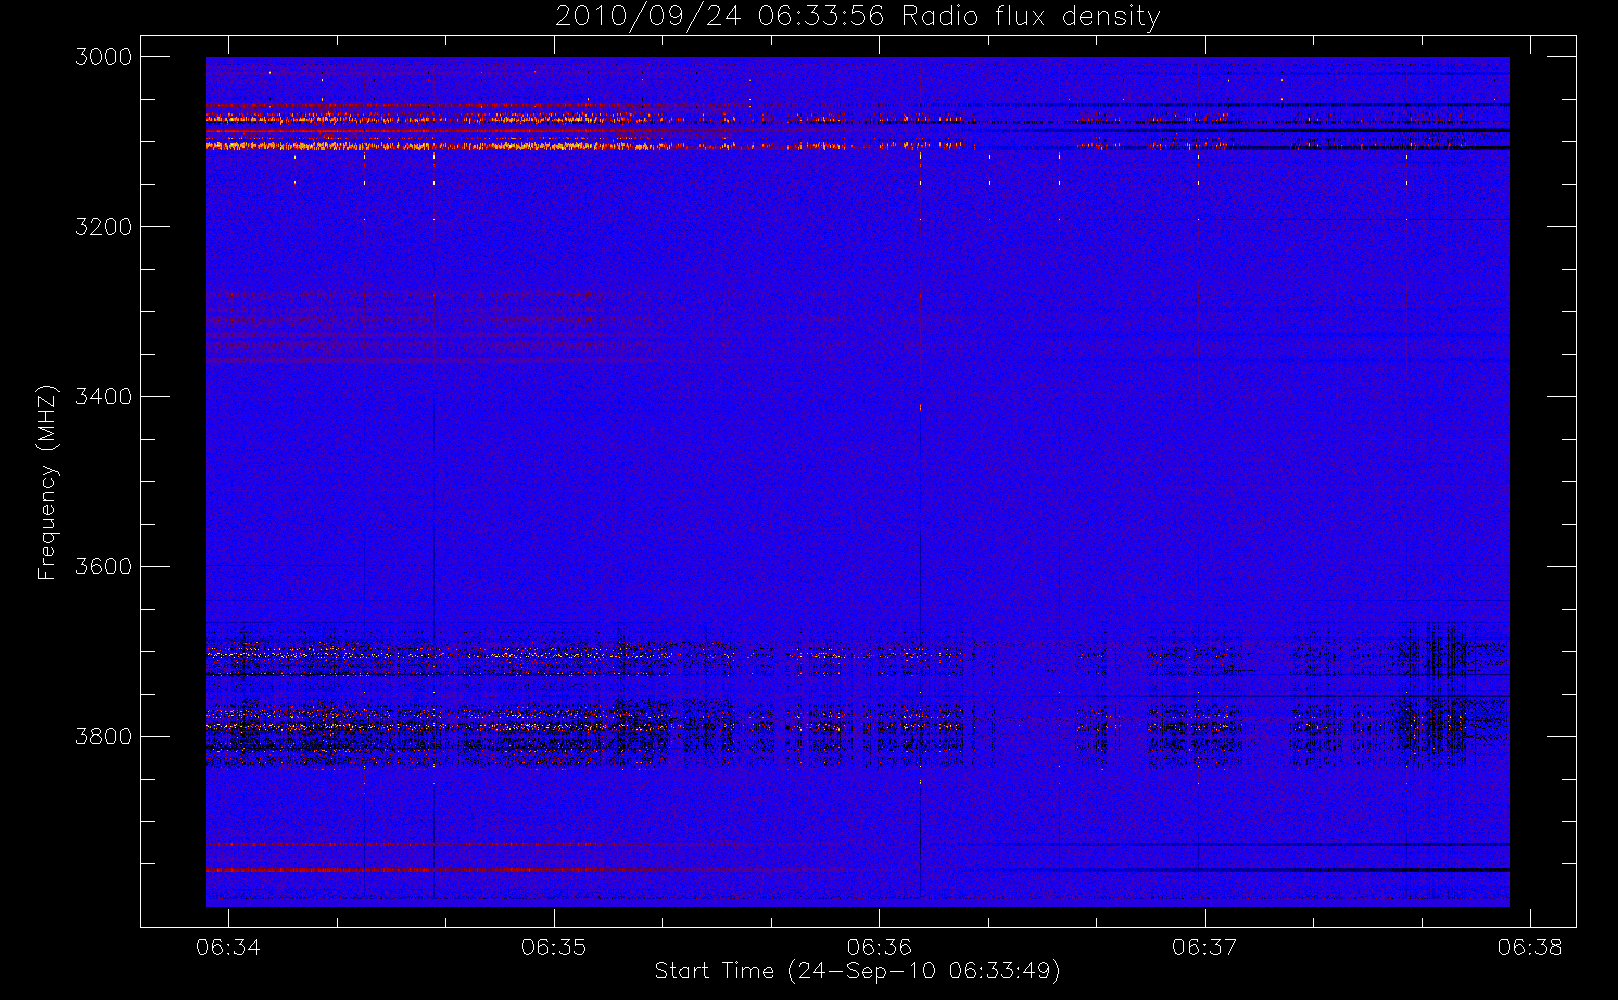The width and height of the screenshot is (1618, 1000).
Task: Click the 06:36 time tick label
Action: coord(879,947)
